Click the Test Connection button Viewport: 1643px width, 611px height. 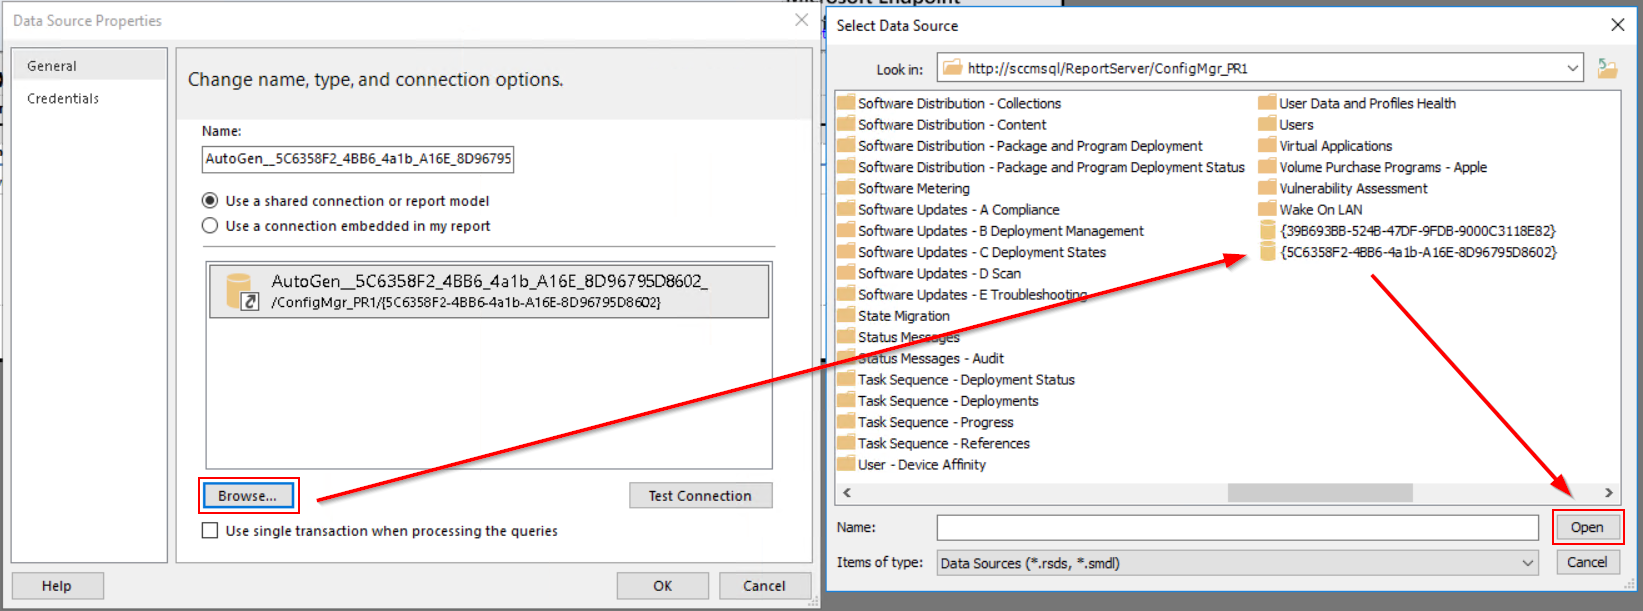[x=700, y=496]
